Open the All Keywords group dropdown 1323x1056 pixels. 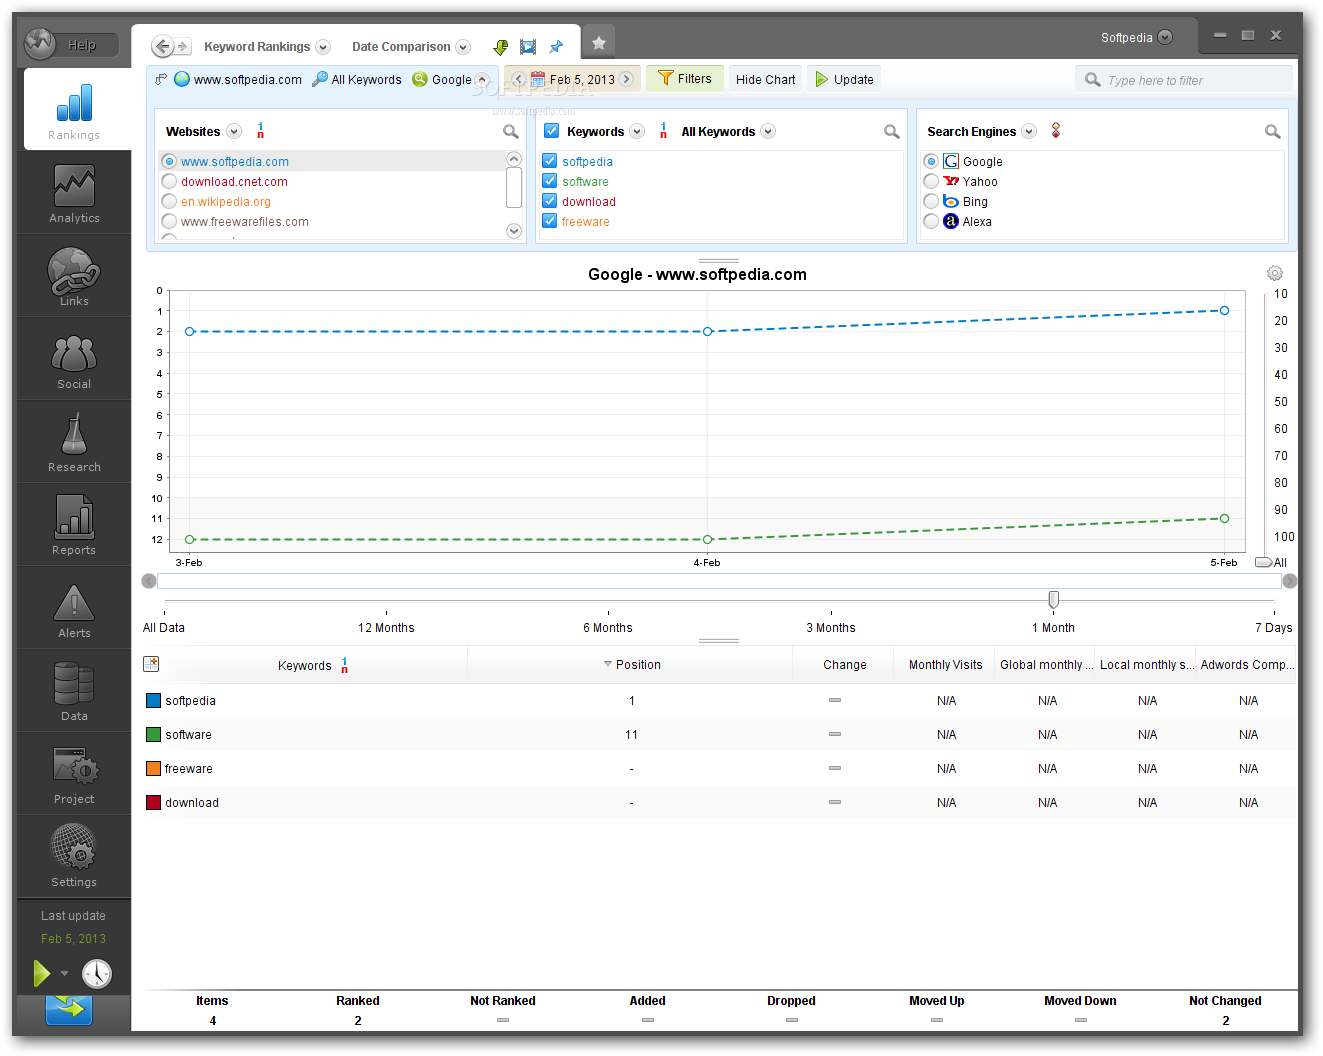(768, 131)
